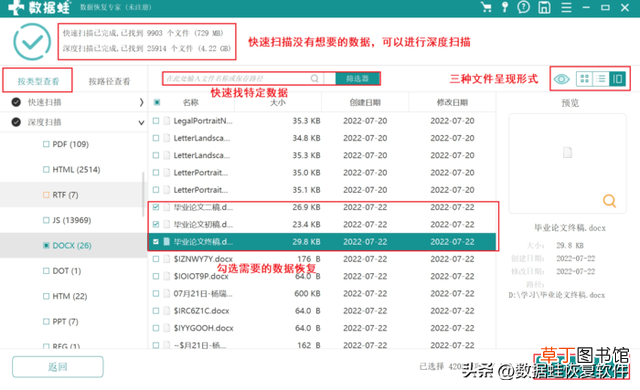
Task: Switch to list view mode
Action: (601, 78)
